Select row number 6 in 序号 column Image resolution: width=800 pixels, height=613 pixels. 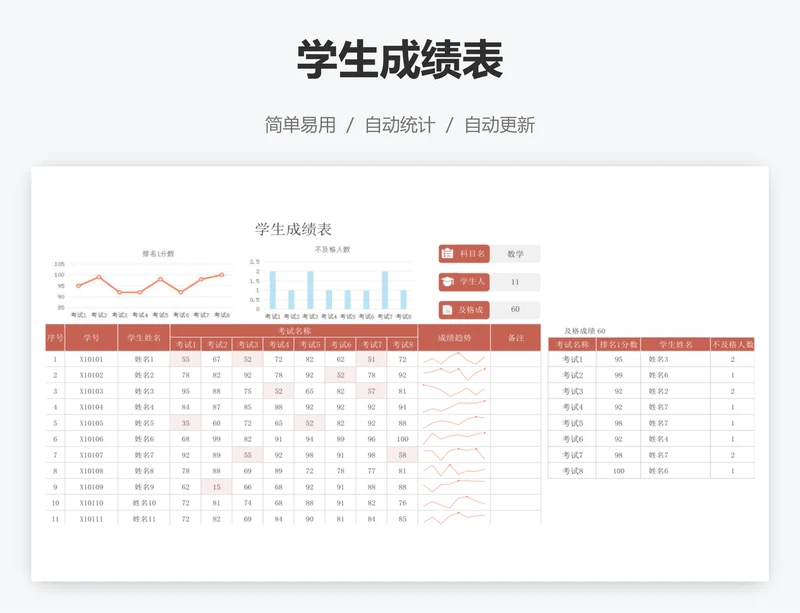[x=55, y=439]
